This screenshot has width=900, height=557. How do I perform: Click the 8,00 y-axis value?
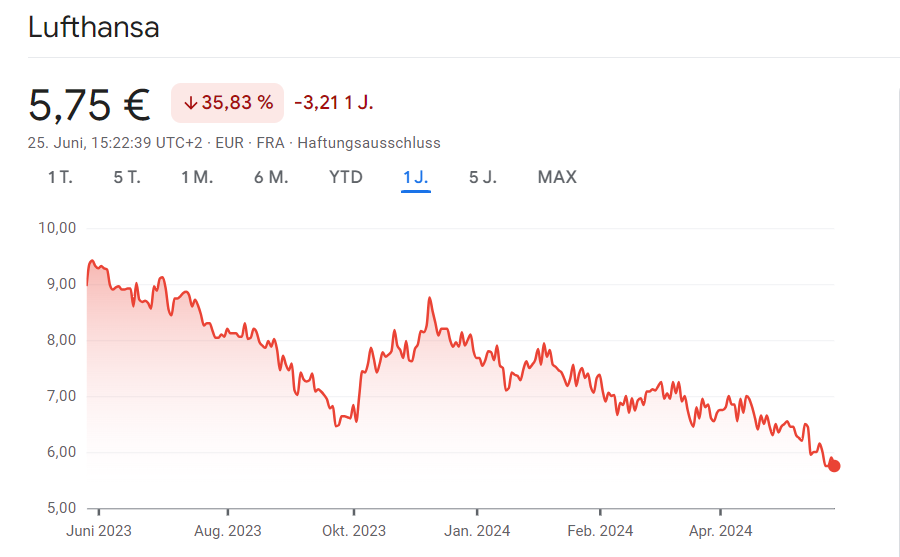click(61, 340)
